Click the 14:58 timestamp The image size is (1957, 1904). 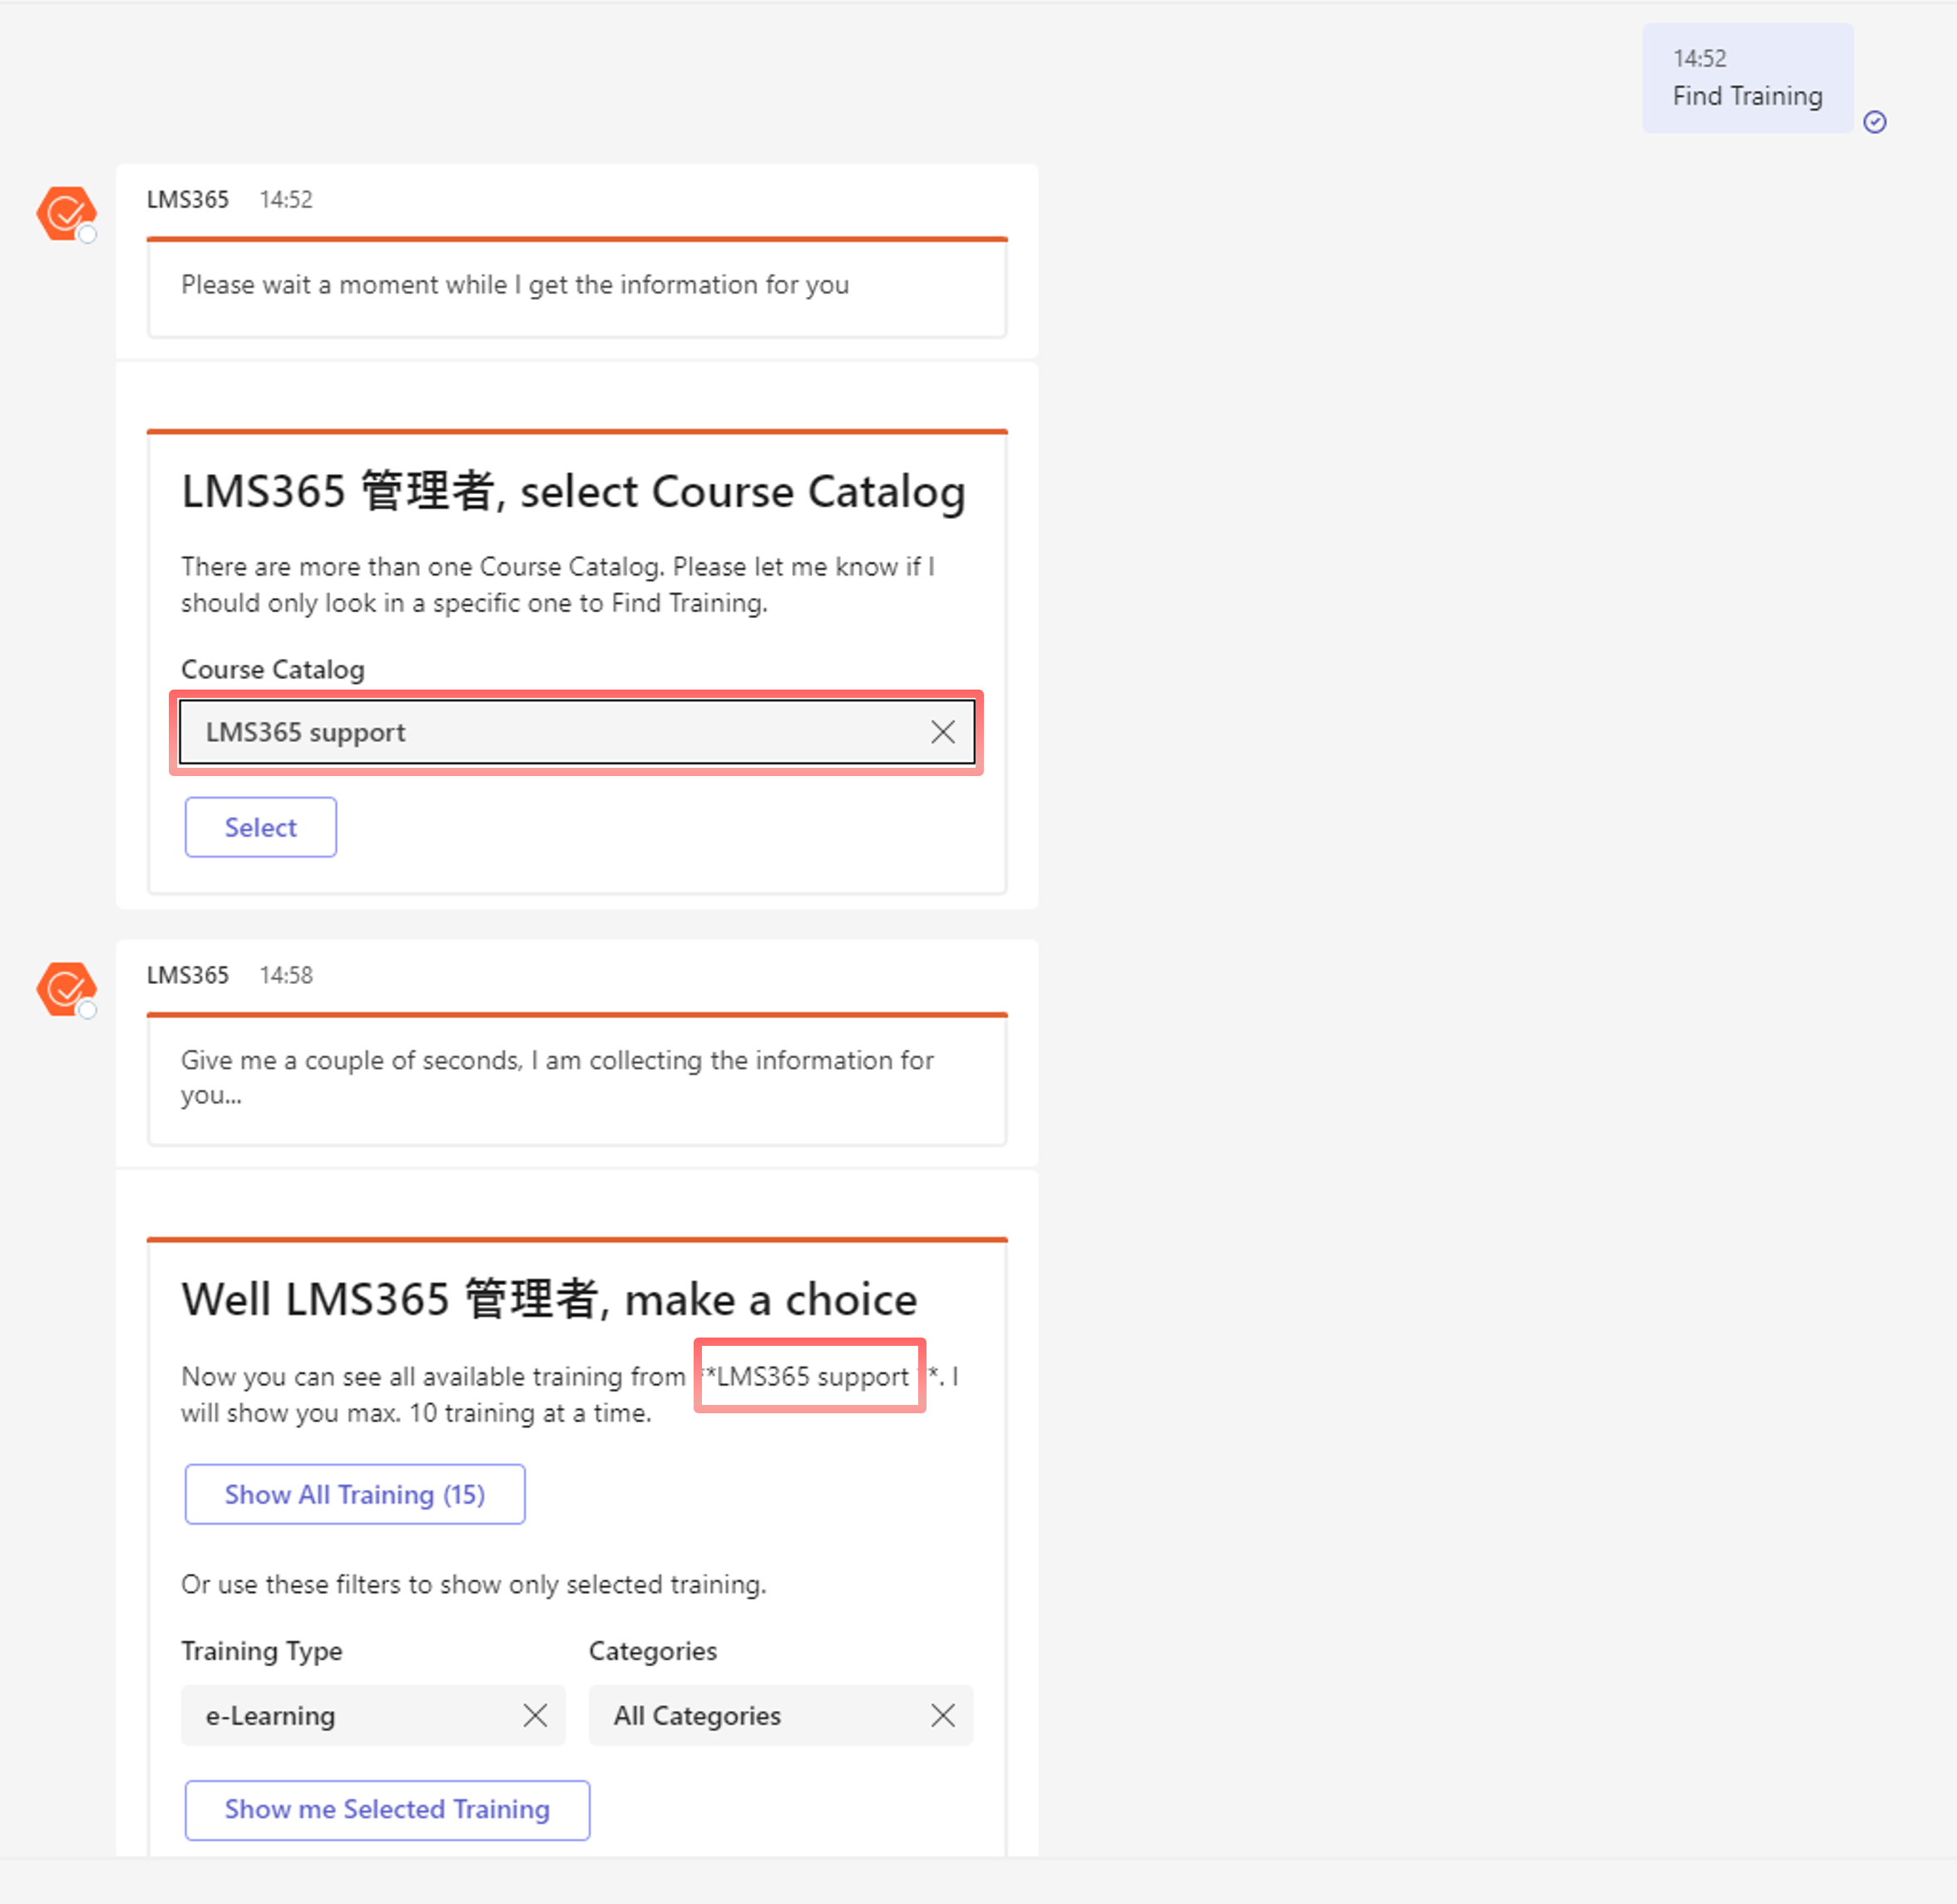point(286,976)
